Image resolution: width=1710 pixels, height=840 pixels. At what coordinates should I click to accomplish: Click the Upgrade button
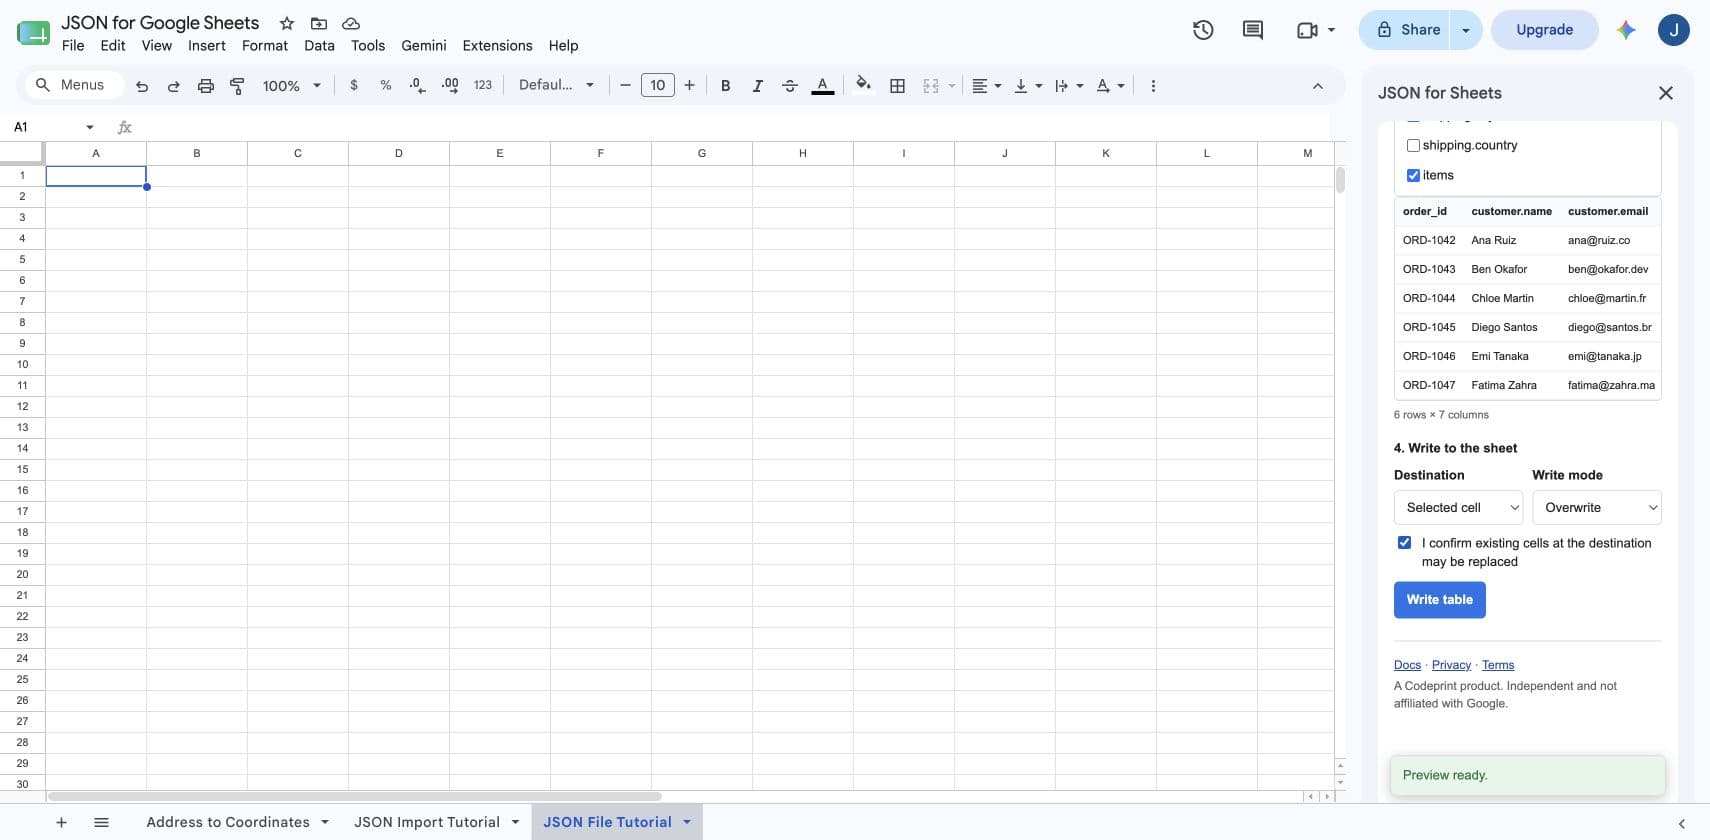coord(1544,30)
